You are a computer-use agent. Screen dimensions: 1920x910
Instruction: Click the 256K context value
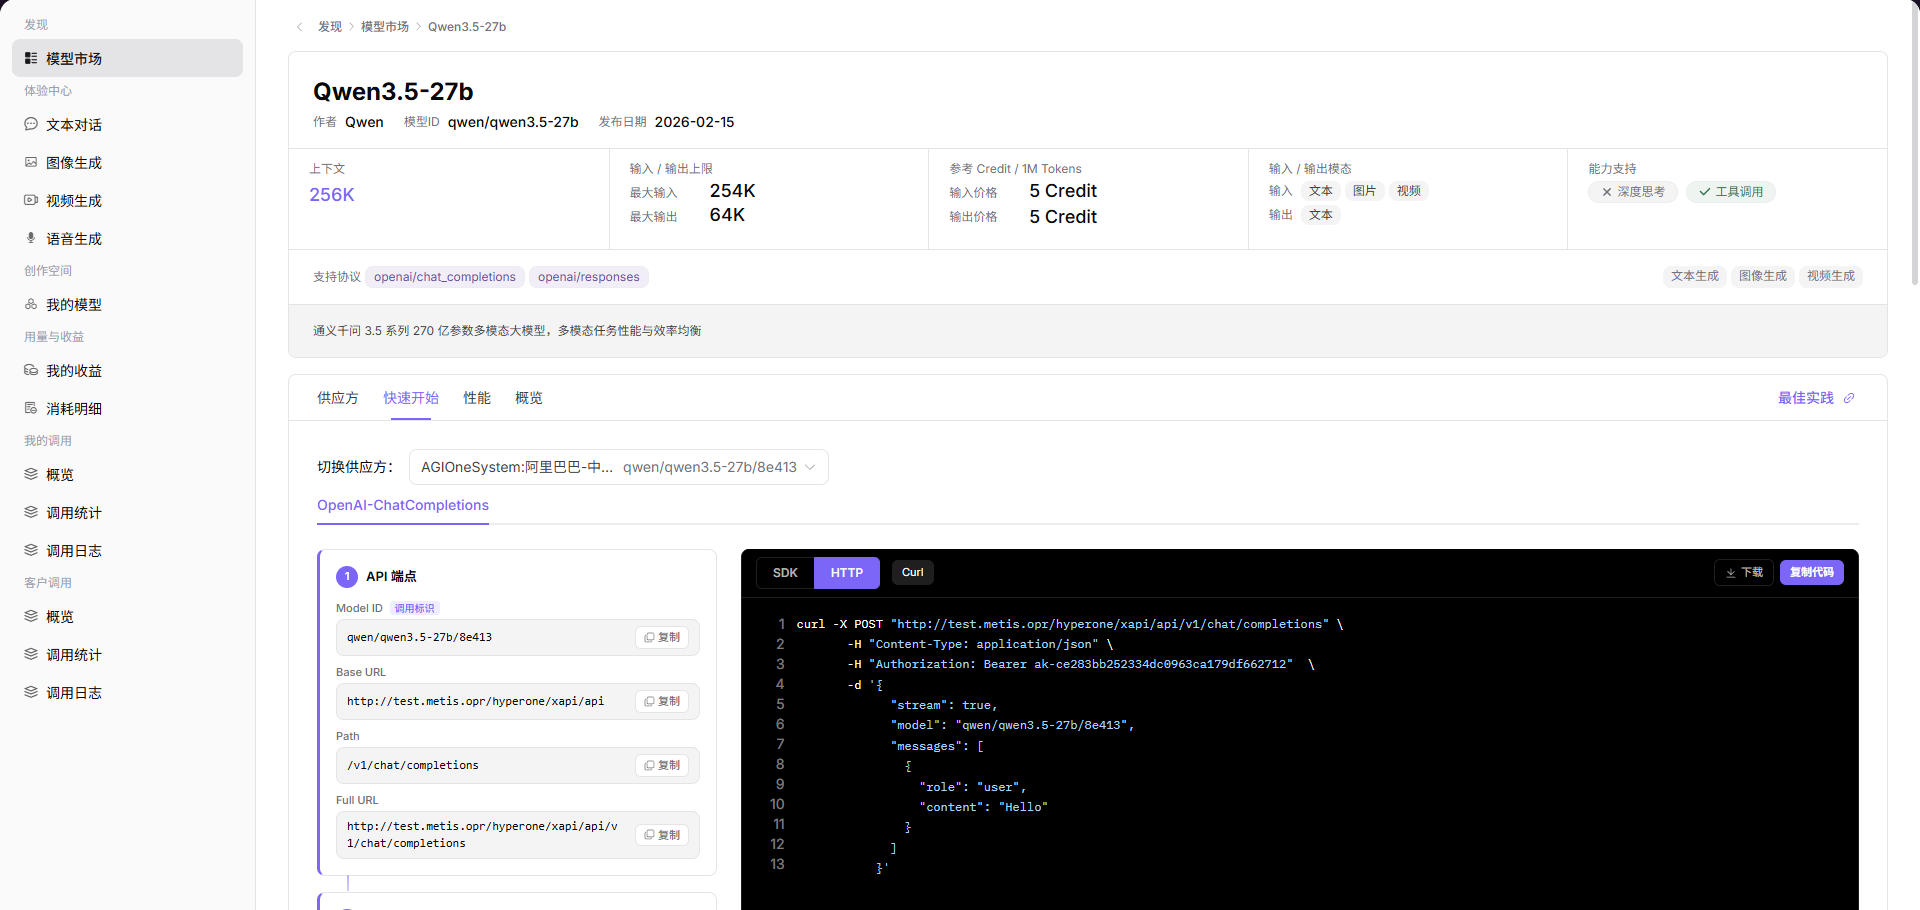click(332, 195)
